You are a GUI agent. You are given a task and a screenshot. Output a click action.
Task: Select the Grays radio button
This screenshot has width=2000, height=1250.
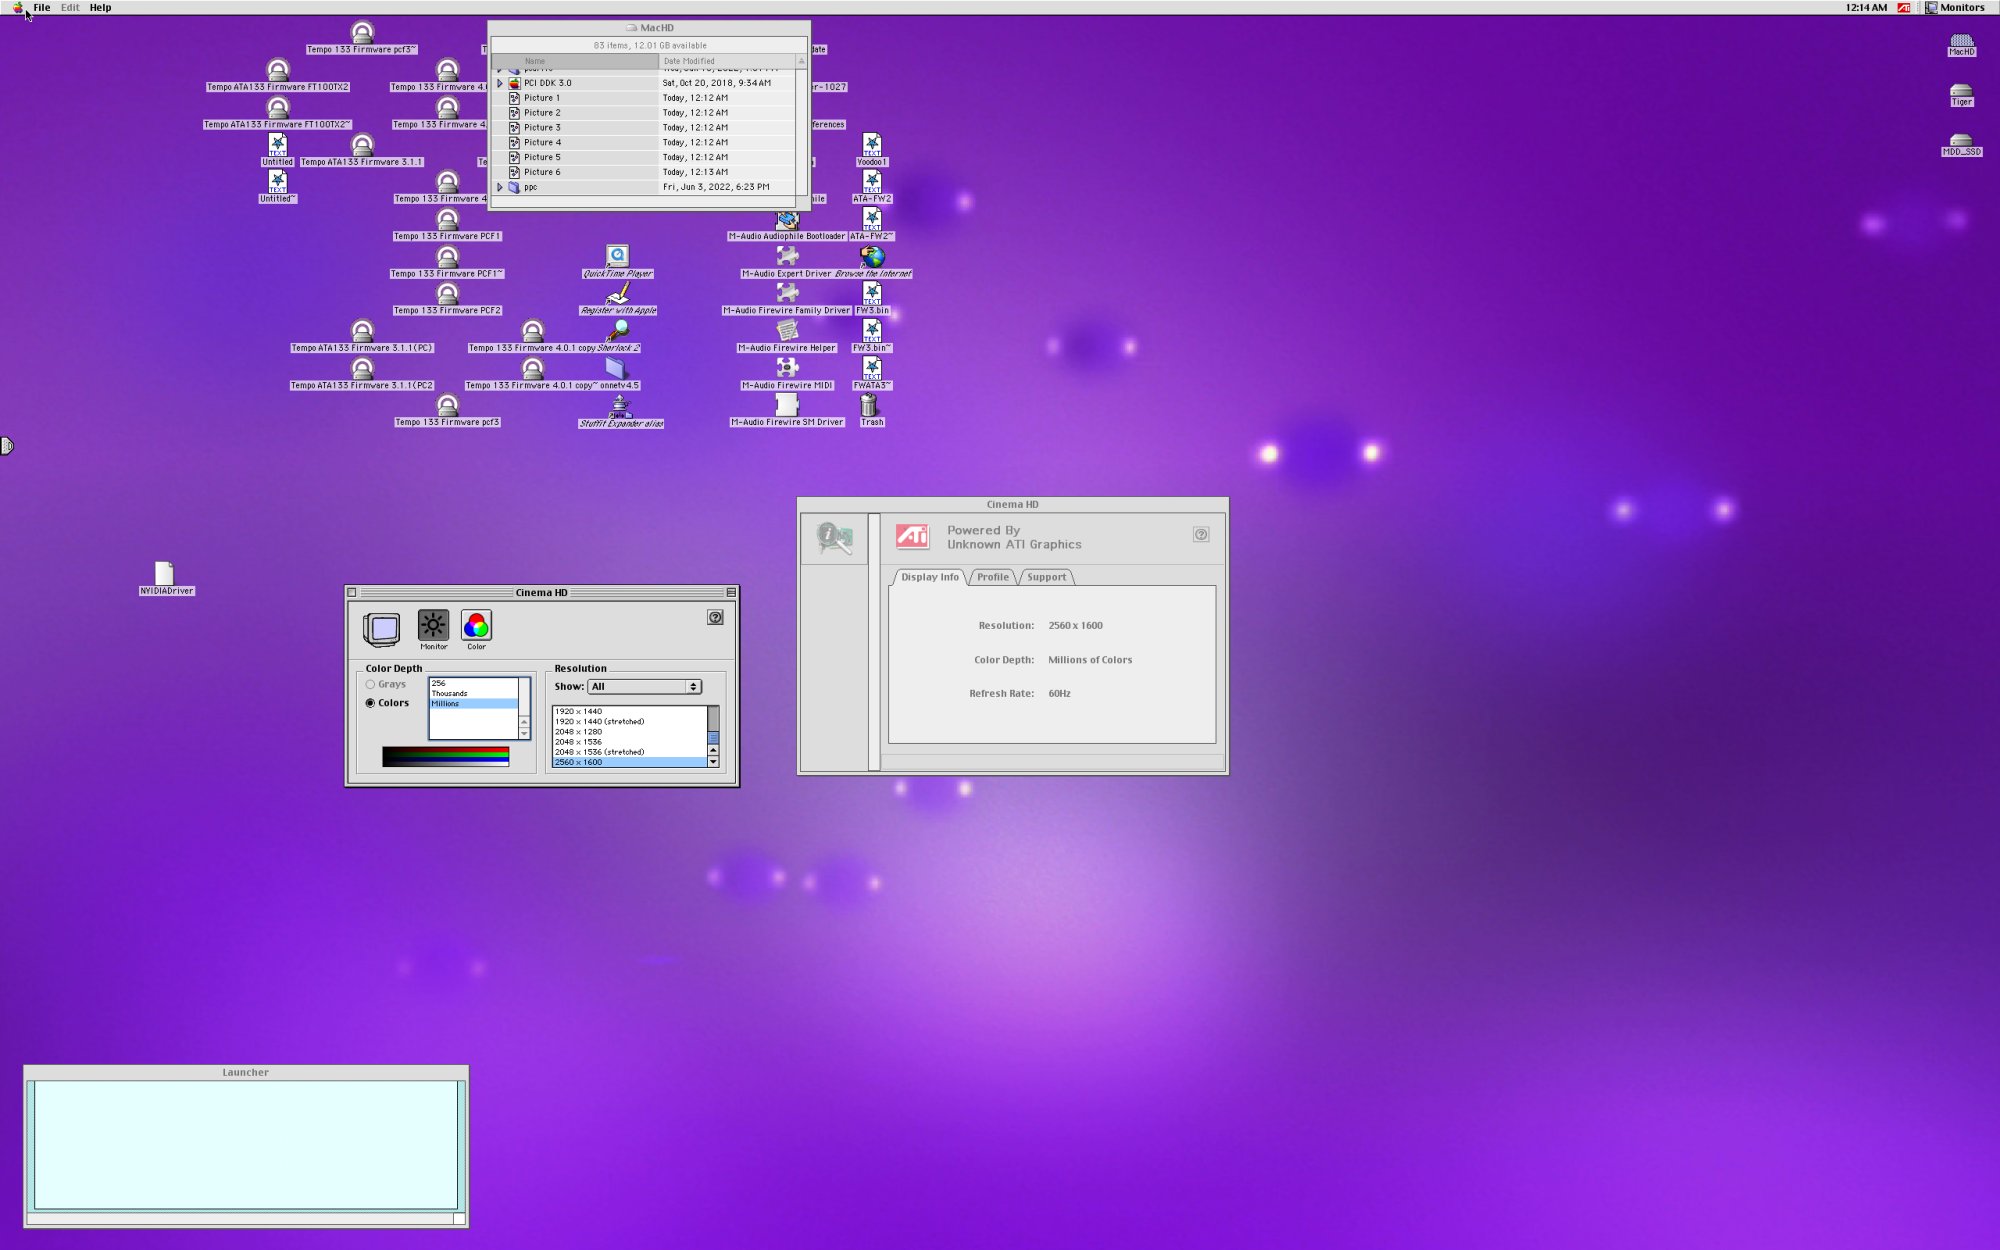[371, 685]
